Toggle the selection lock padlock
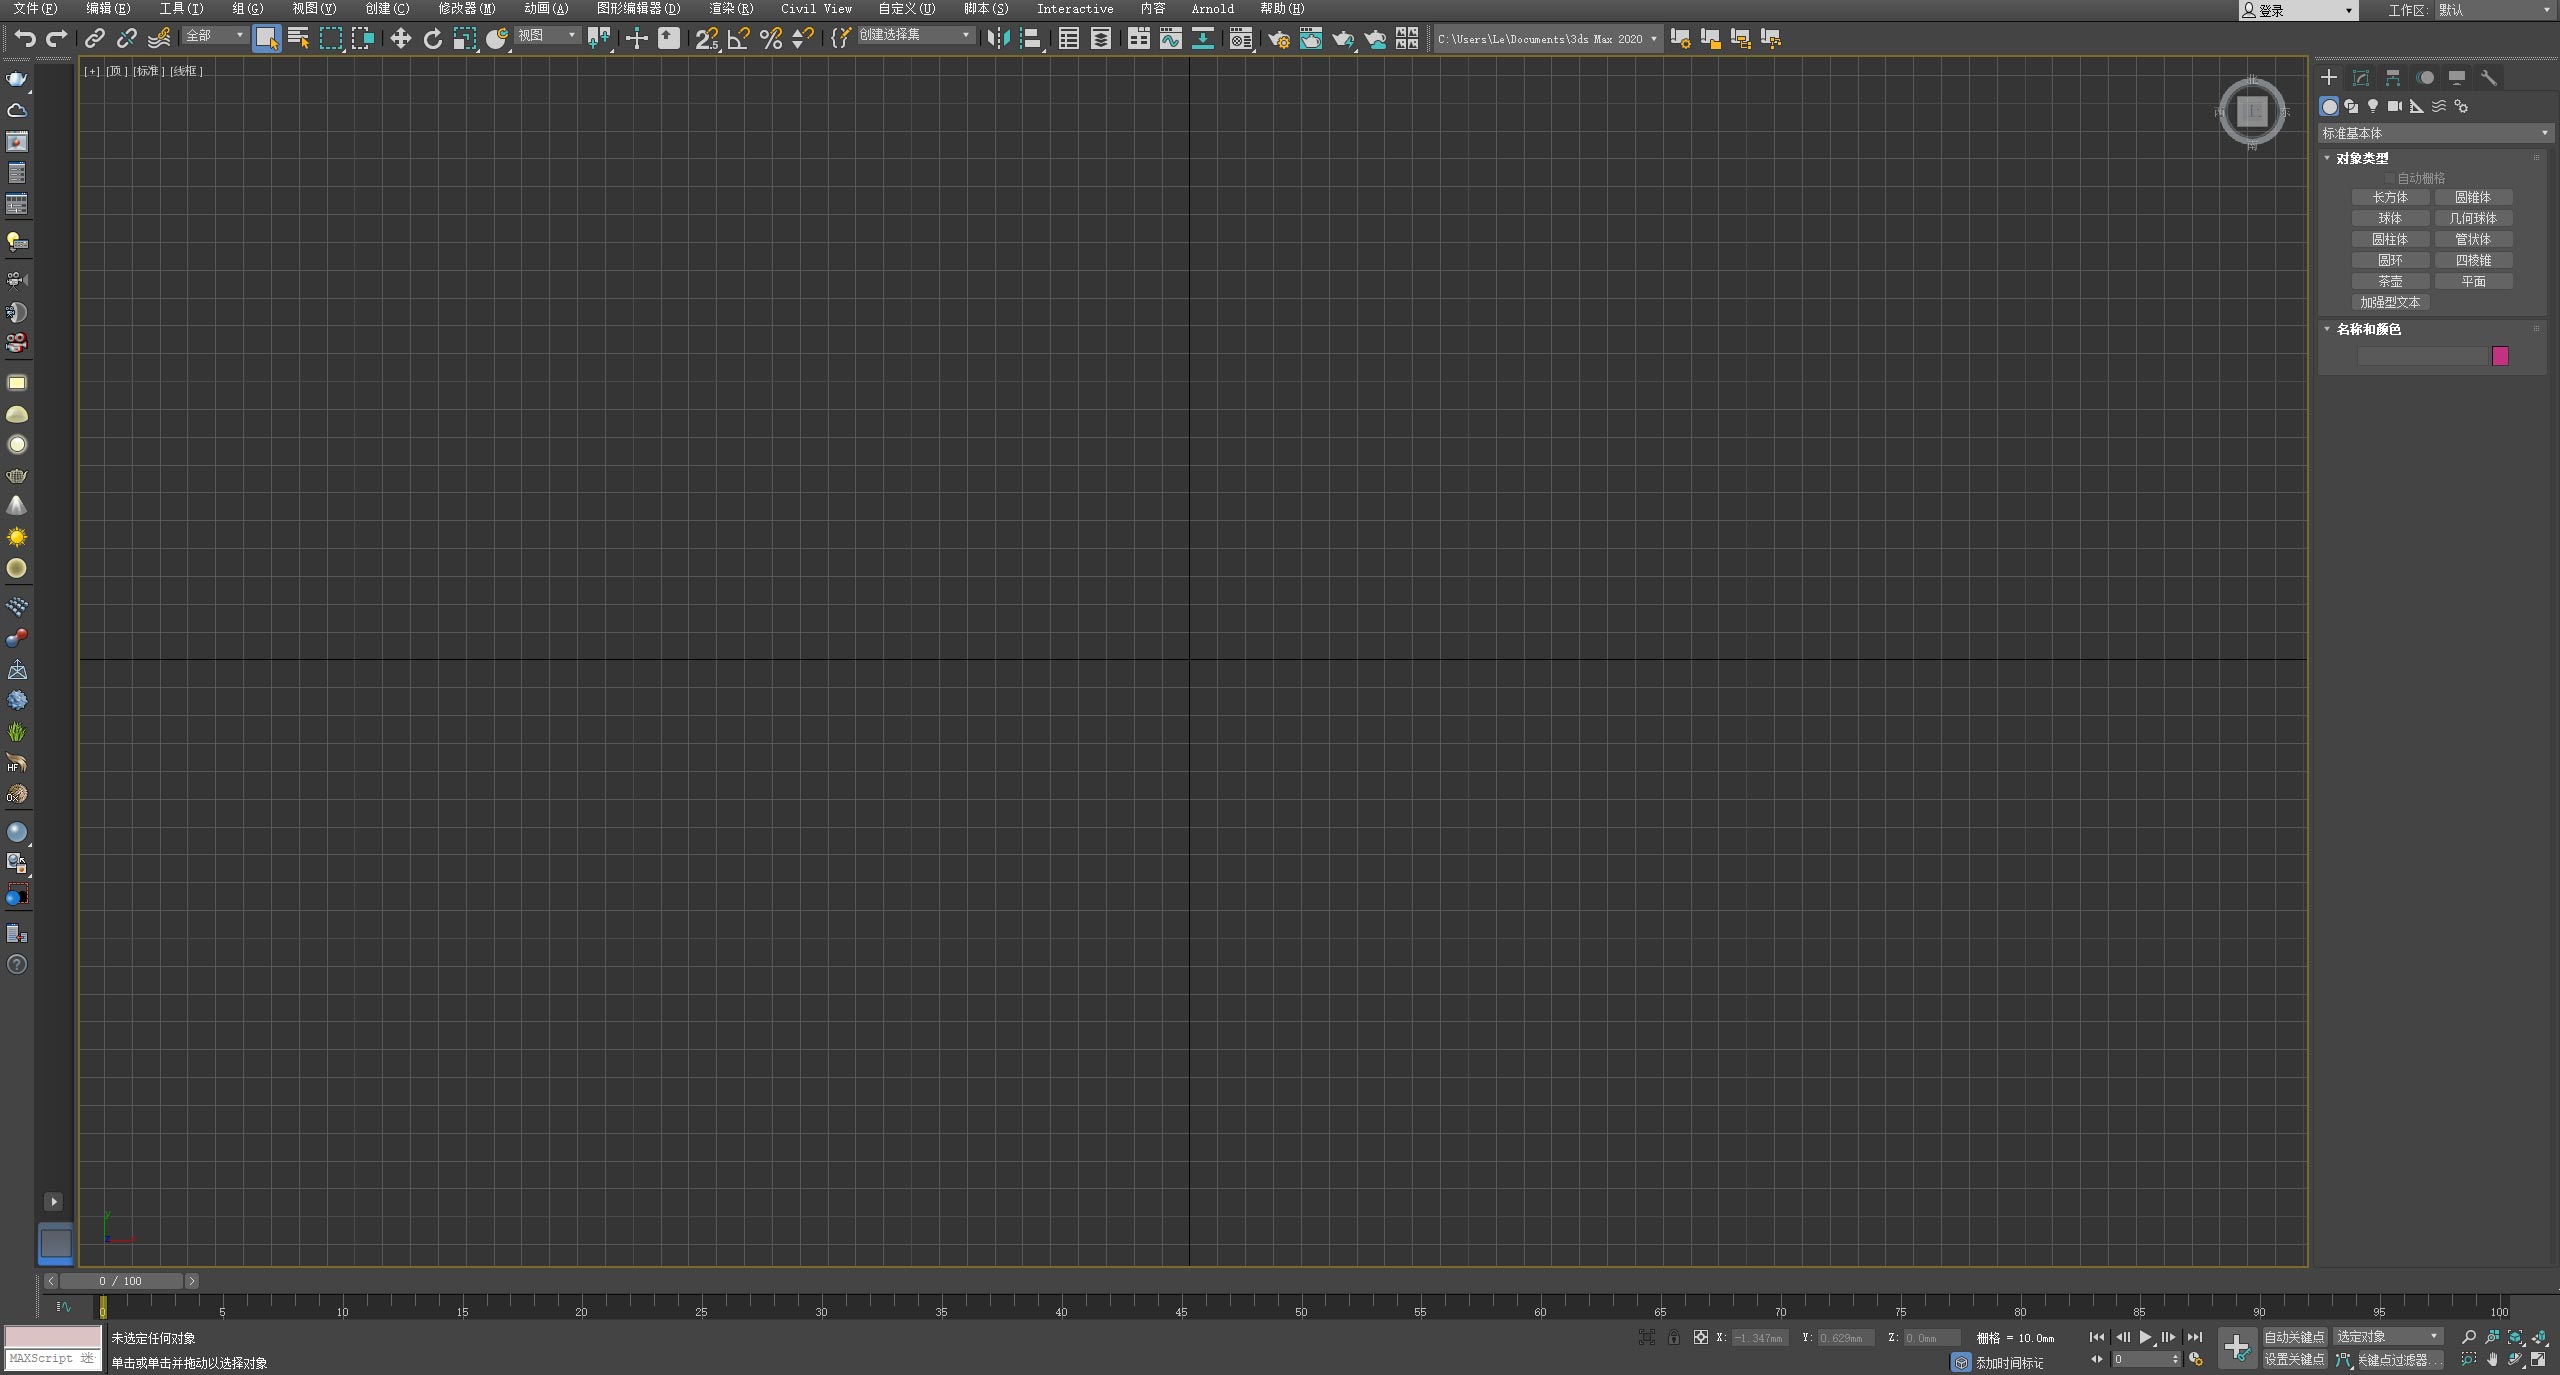Viewport: 2560px width, 1375px height. pos(1674,1338)
